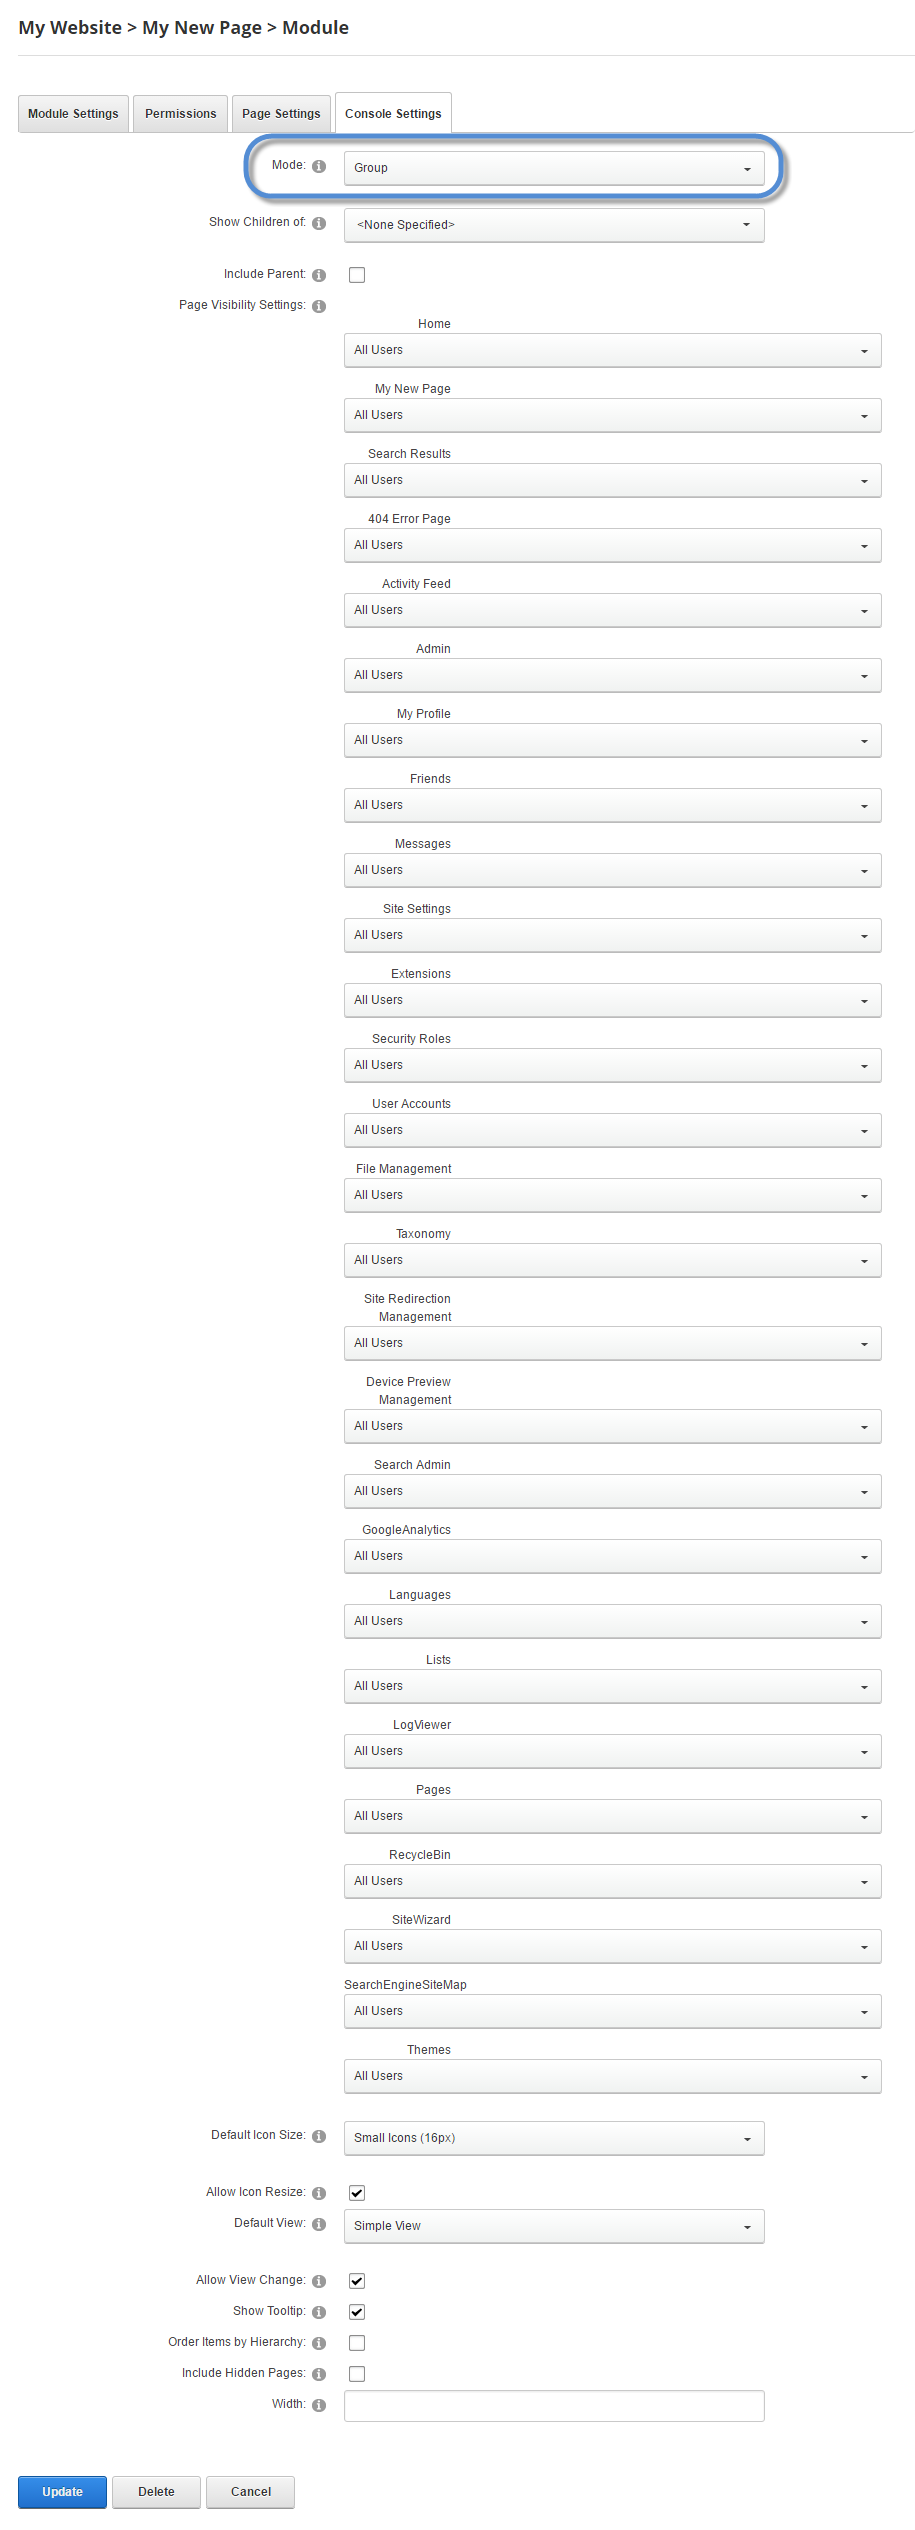
Task: Click the Include Parent info icon
Action: (319, 275)
